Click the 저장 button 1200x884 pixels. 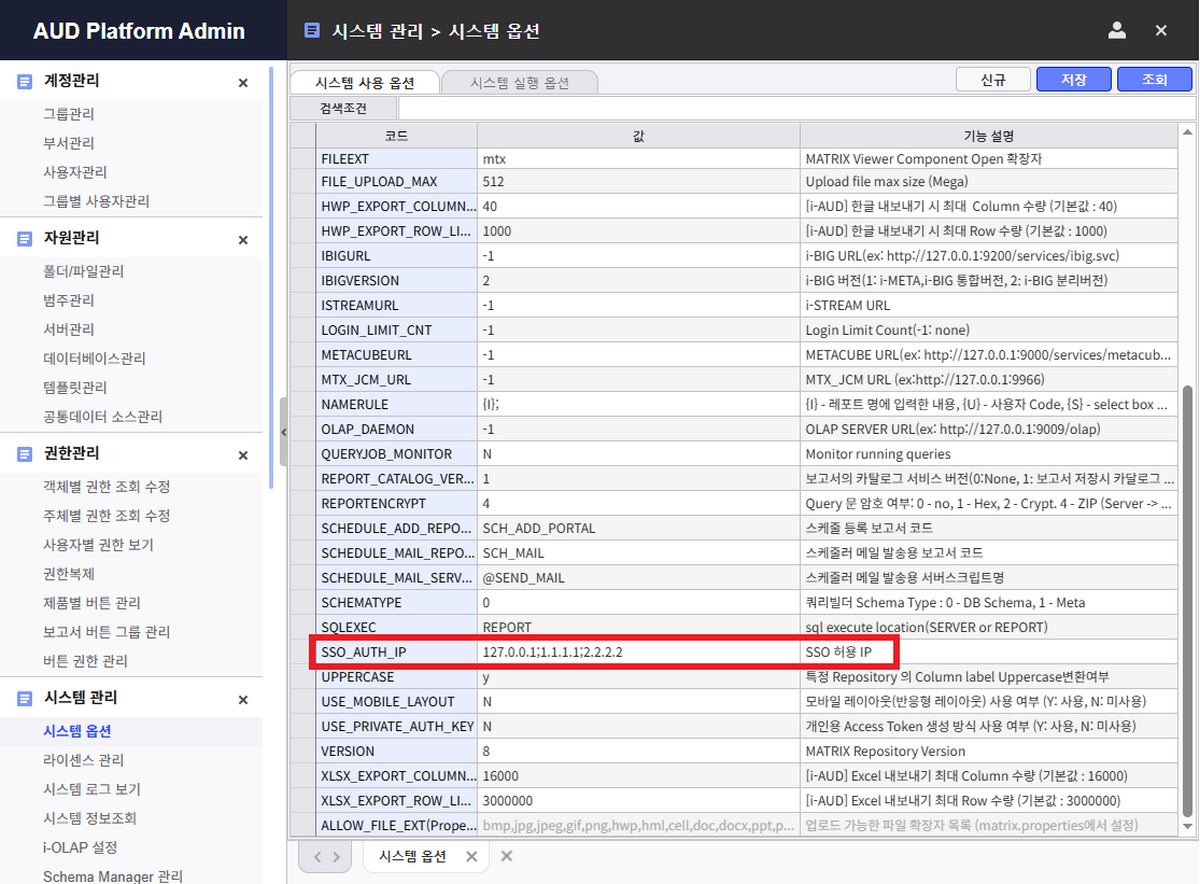[1074, 80]
